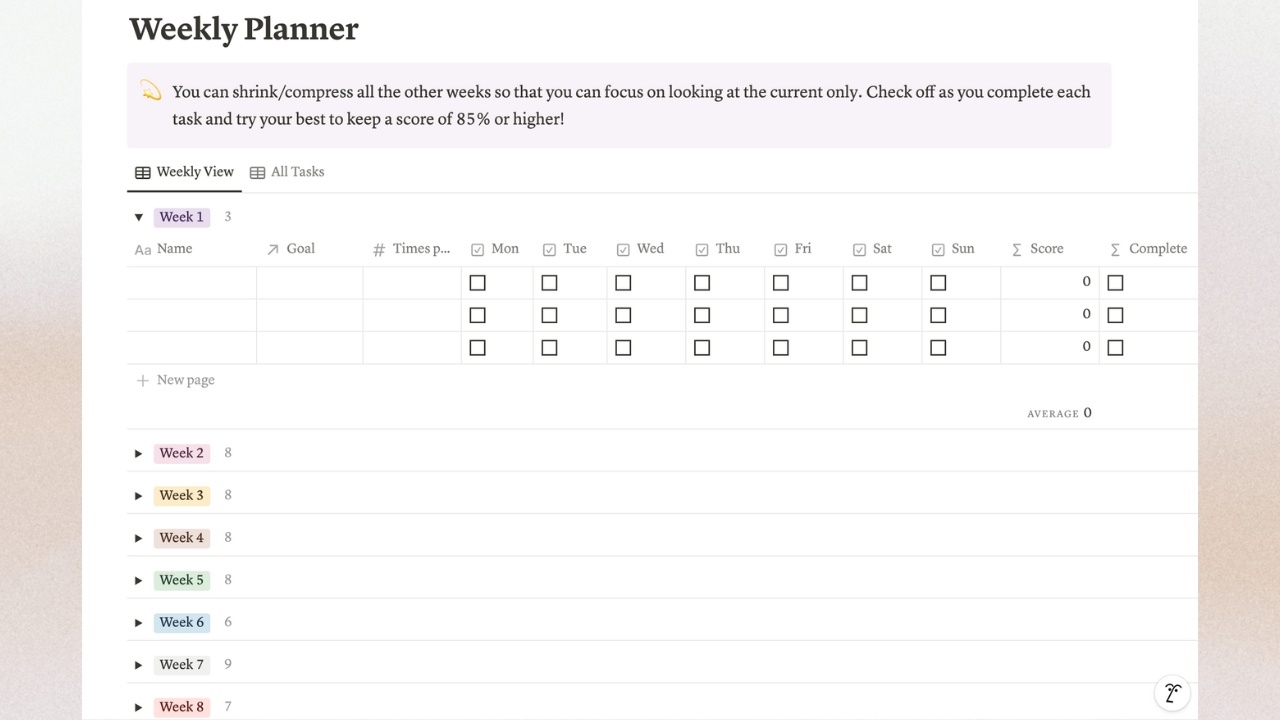Expand the Week 2 group
The width and height of the screenshot is (1280, 720).
pos(138,453)
